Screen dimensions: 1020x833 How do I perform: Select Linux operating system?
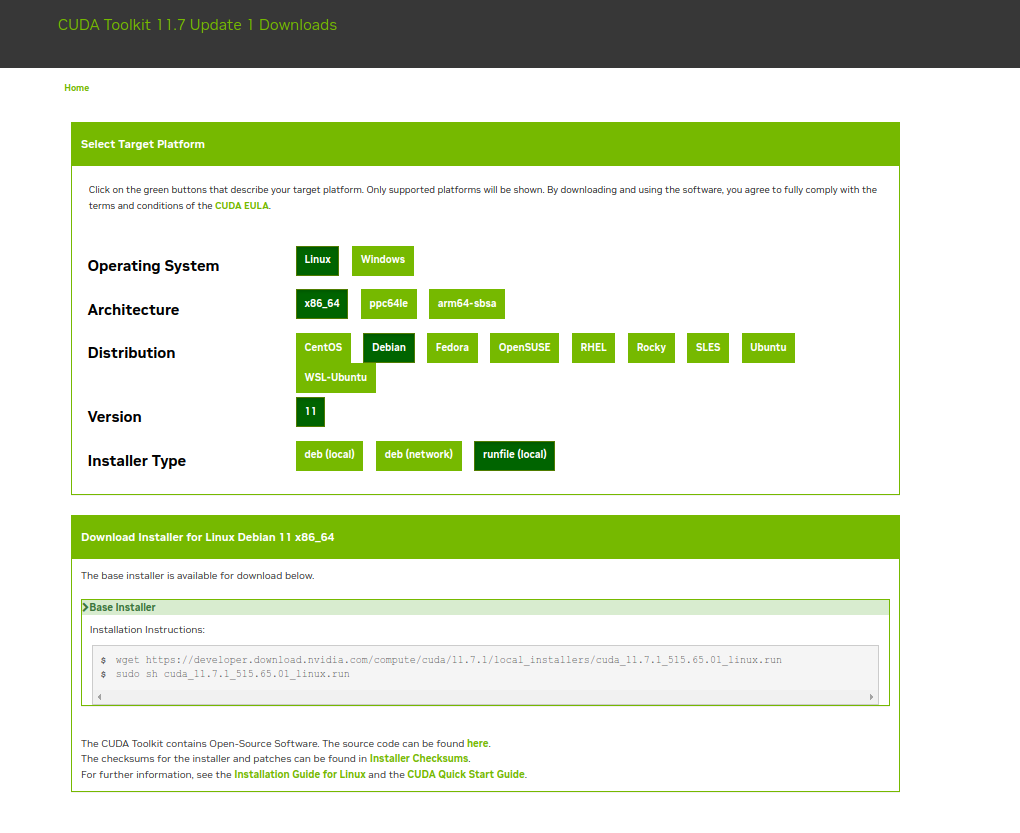pos(317,260)
